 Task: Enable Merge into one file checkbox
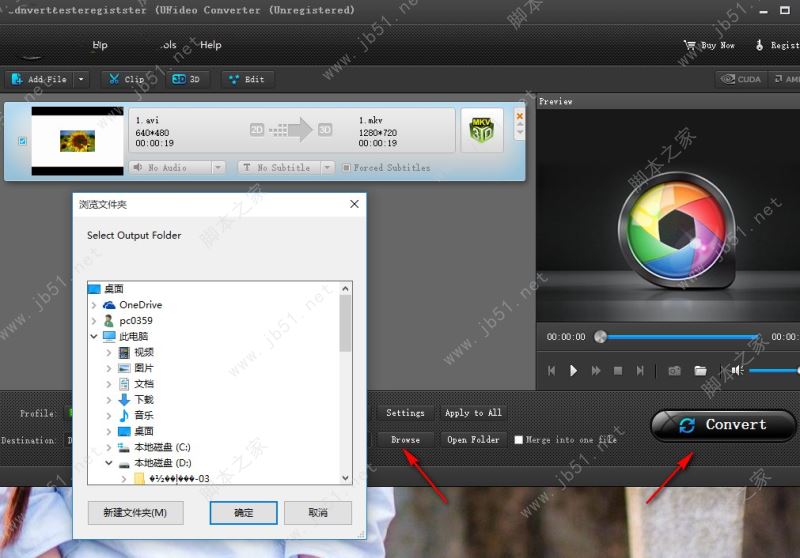point(518,440)
